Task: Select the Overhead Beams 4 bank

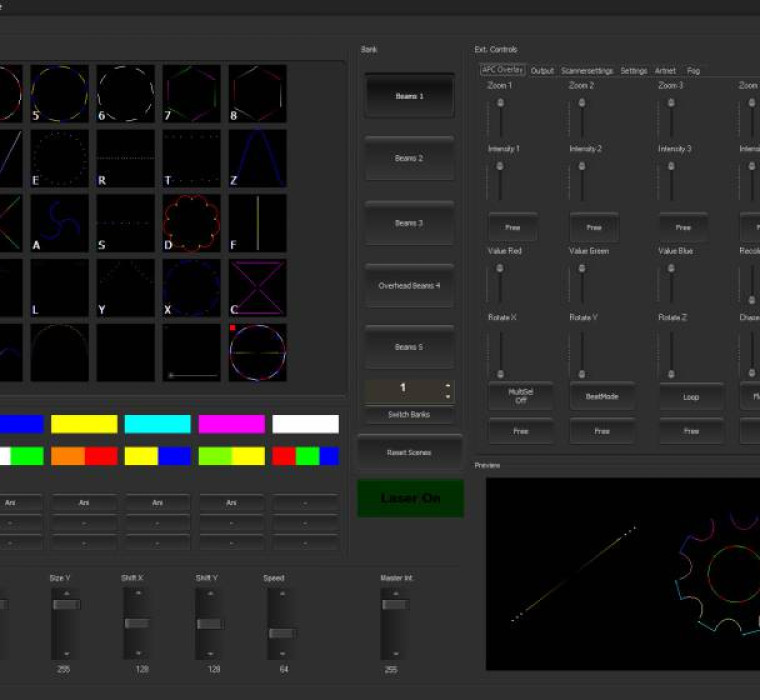Action: click(x=409, y=286)
